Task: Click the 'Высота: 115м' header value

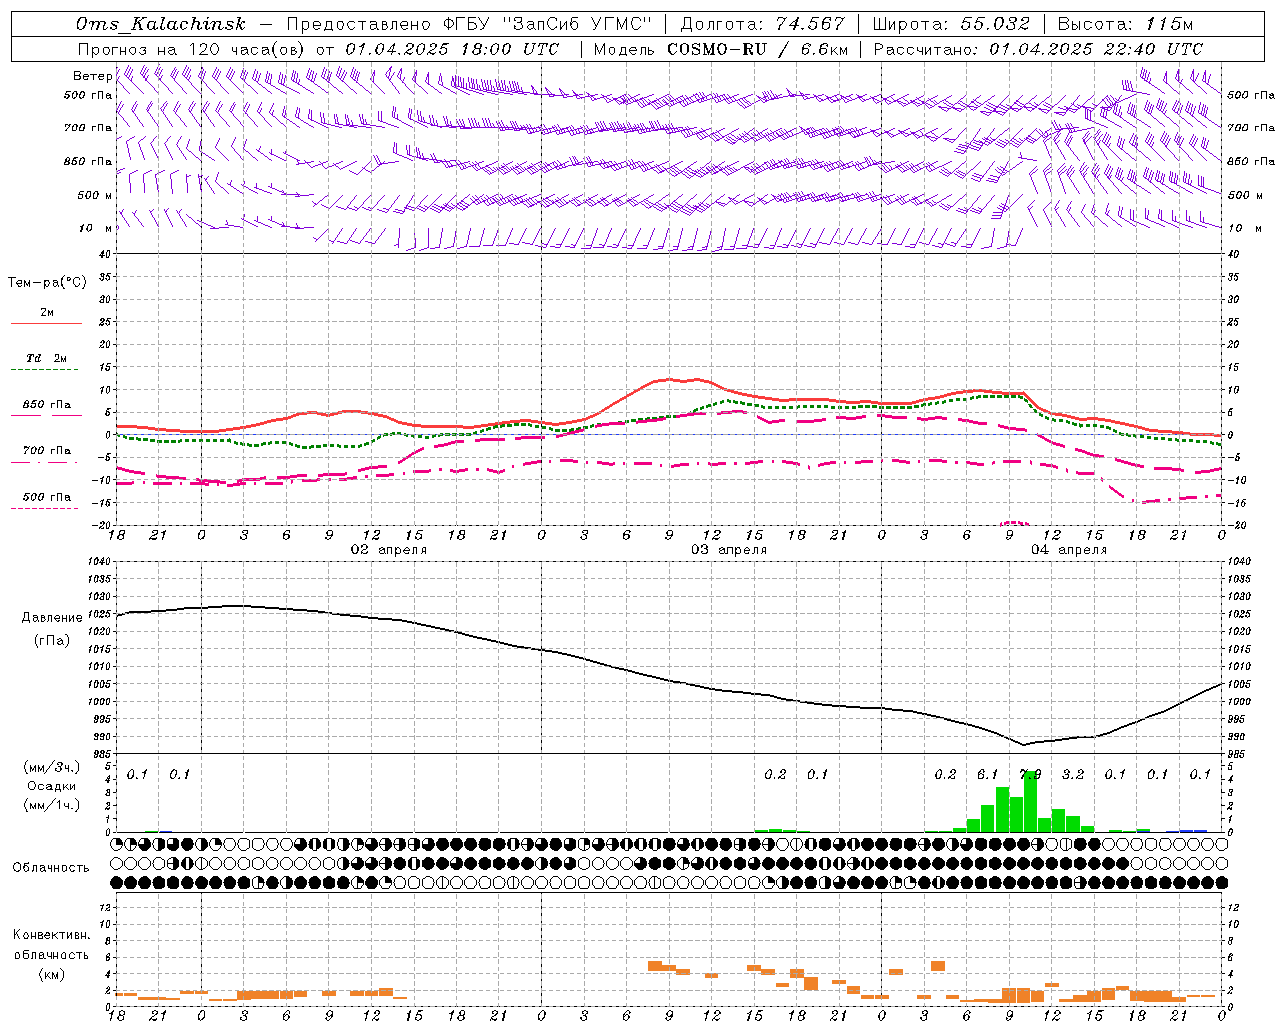Action: pos(1125,25)
